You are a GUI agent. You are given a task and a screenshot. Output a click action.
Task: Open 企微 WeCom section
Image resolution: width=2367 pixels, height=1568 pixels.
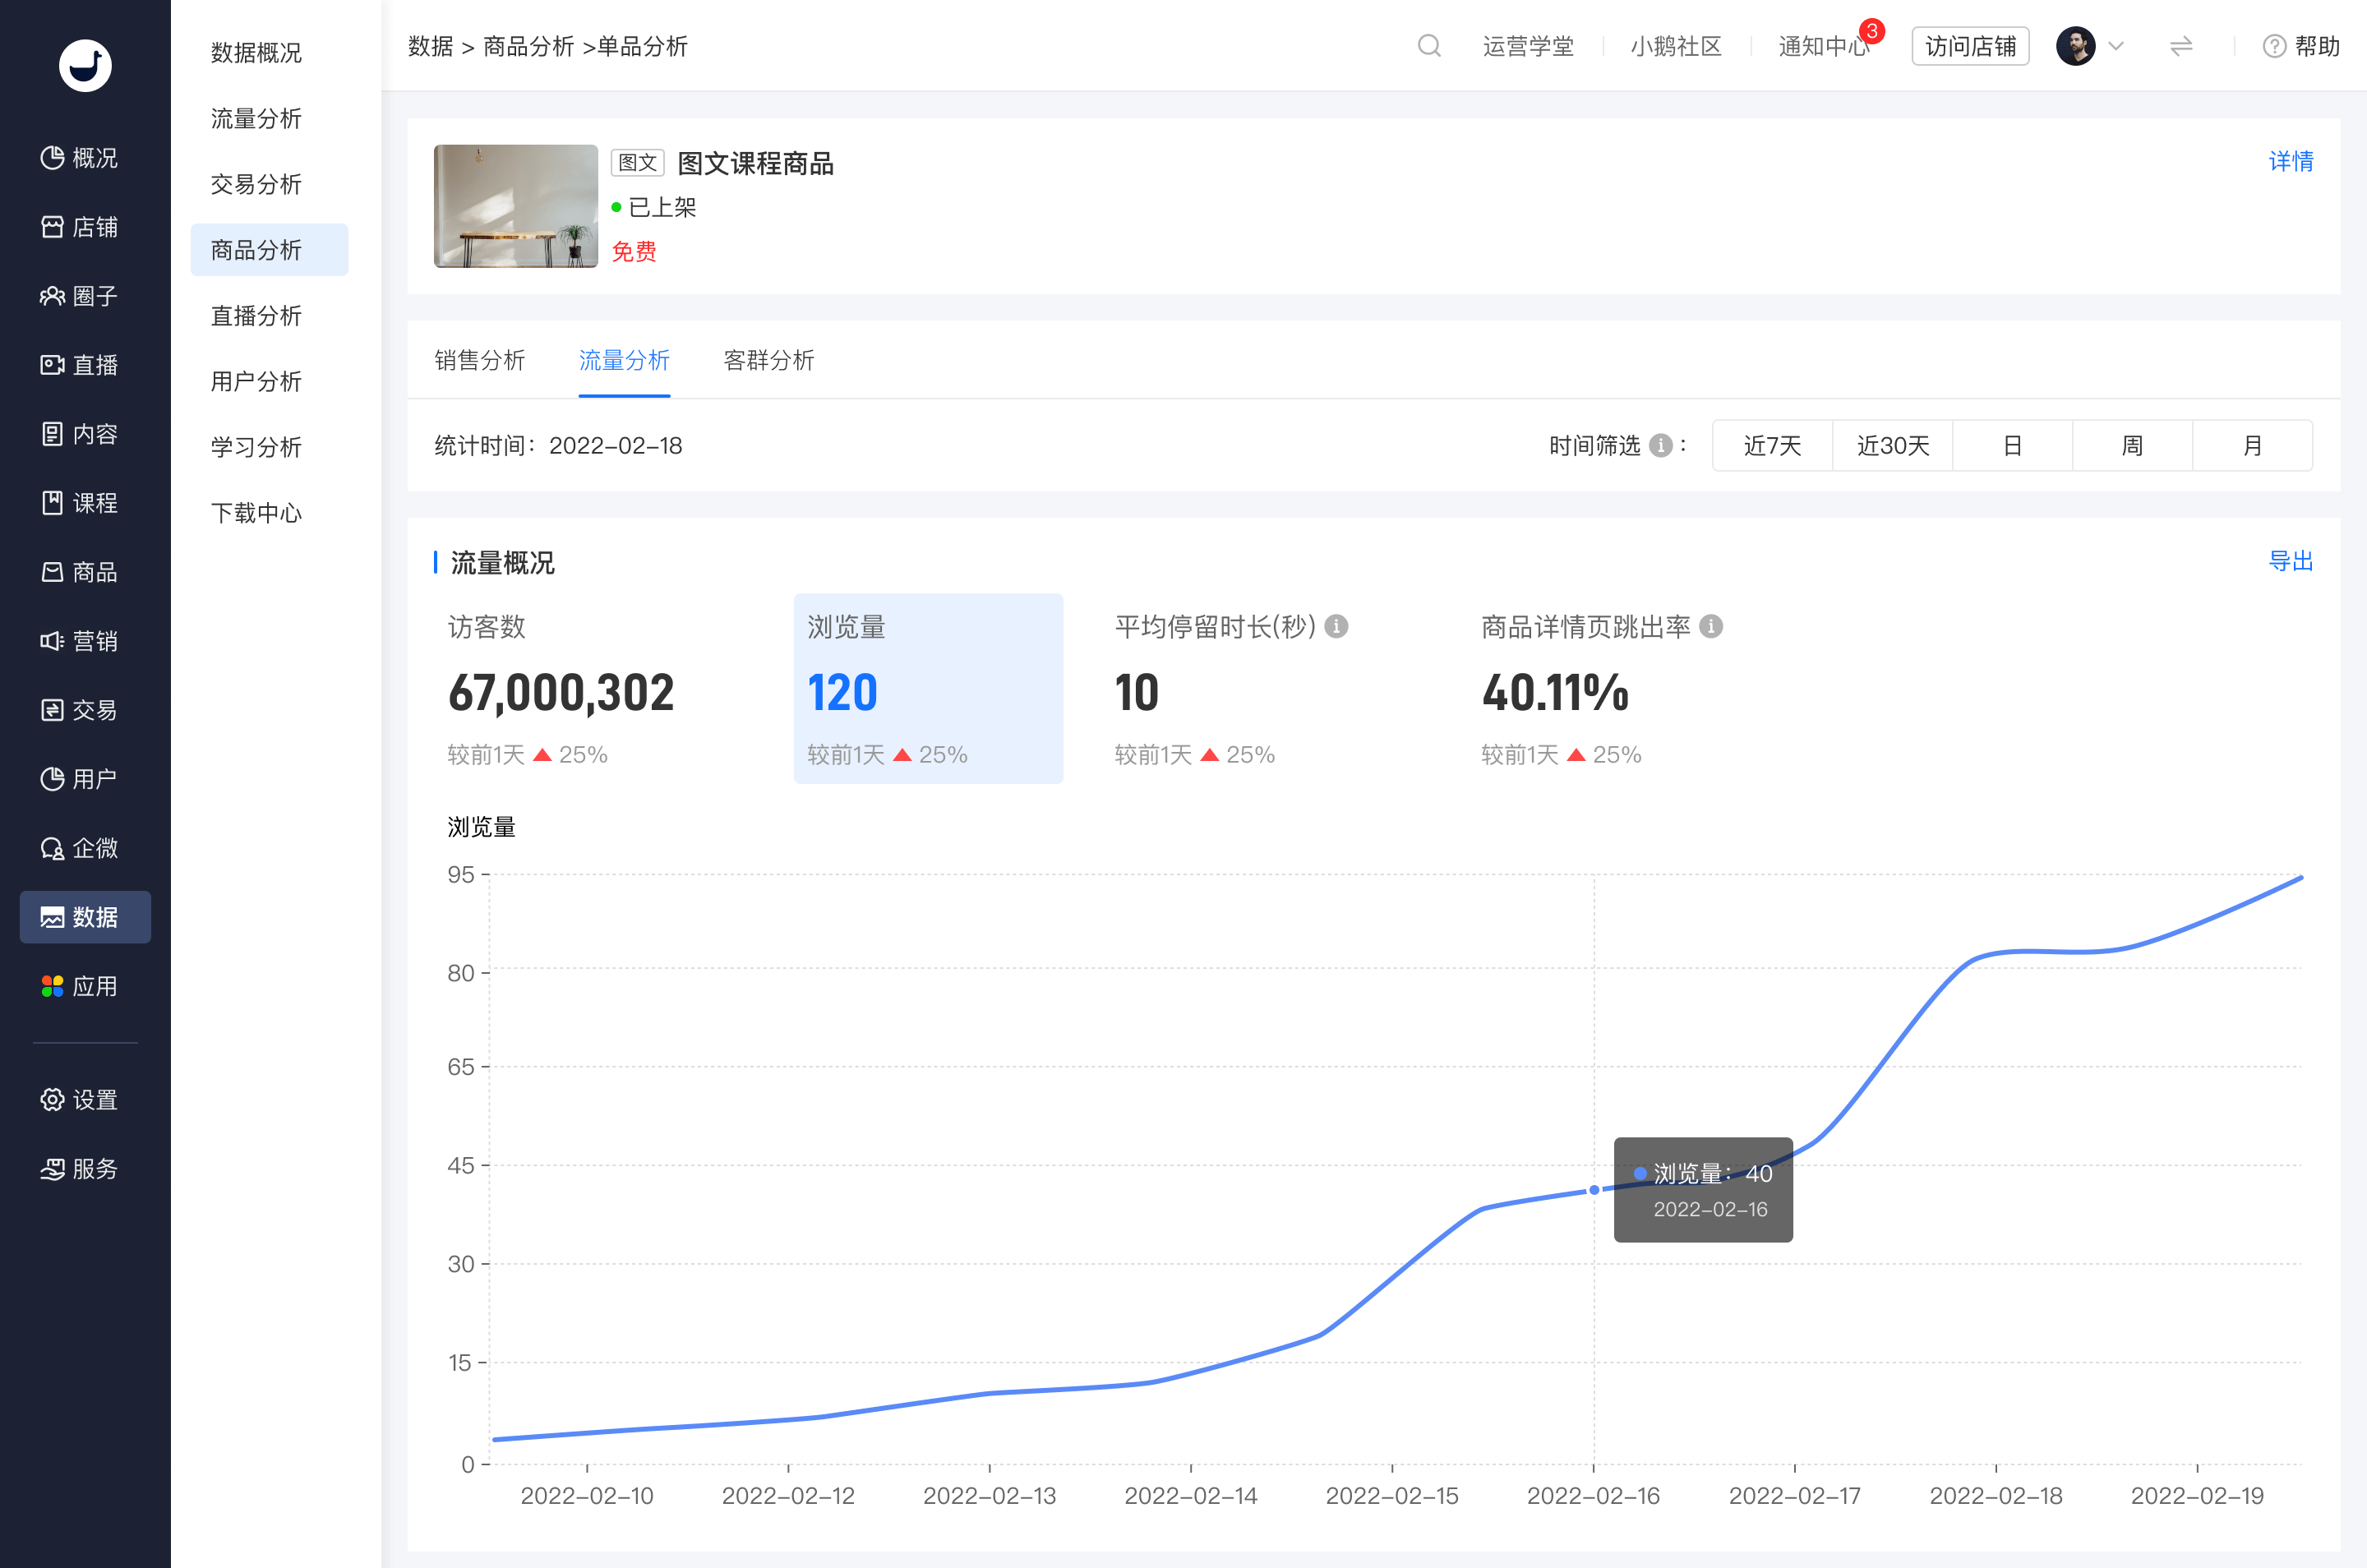80,848
